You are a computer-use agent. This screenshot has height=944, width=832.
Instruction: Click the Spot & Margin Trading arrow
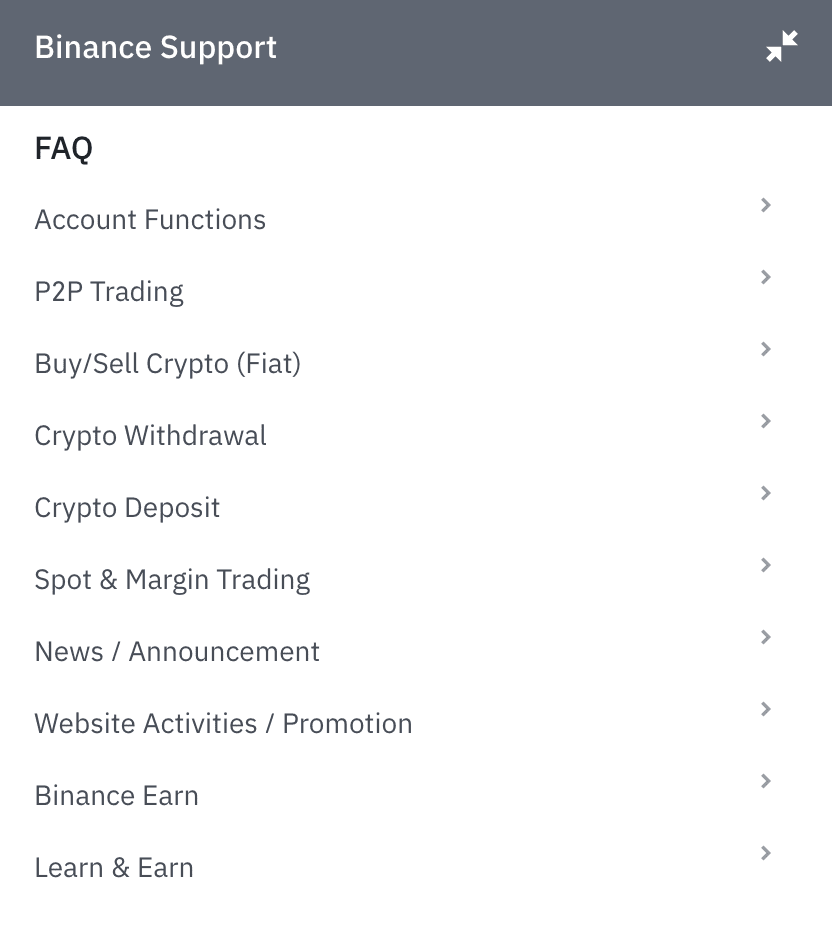766,566
